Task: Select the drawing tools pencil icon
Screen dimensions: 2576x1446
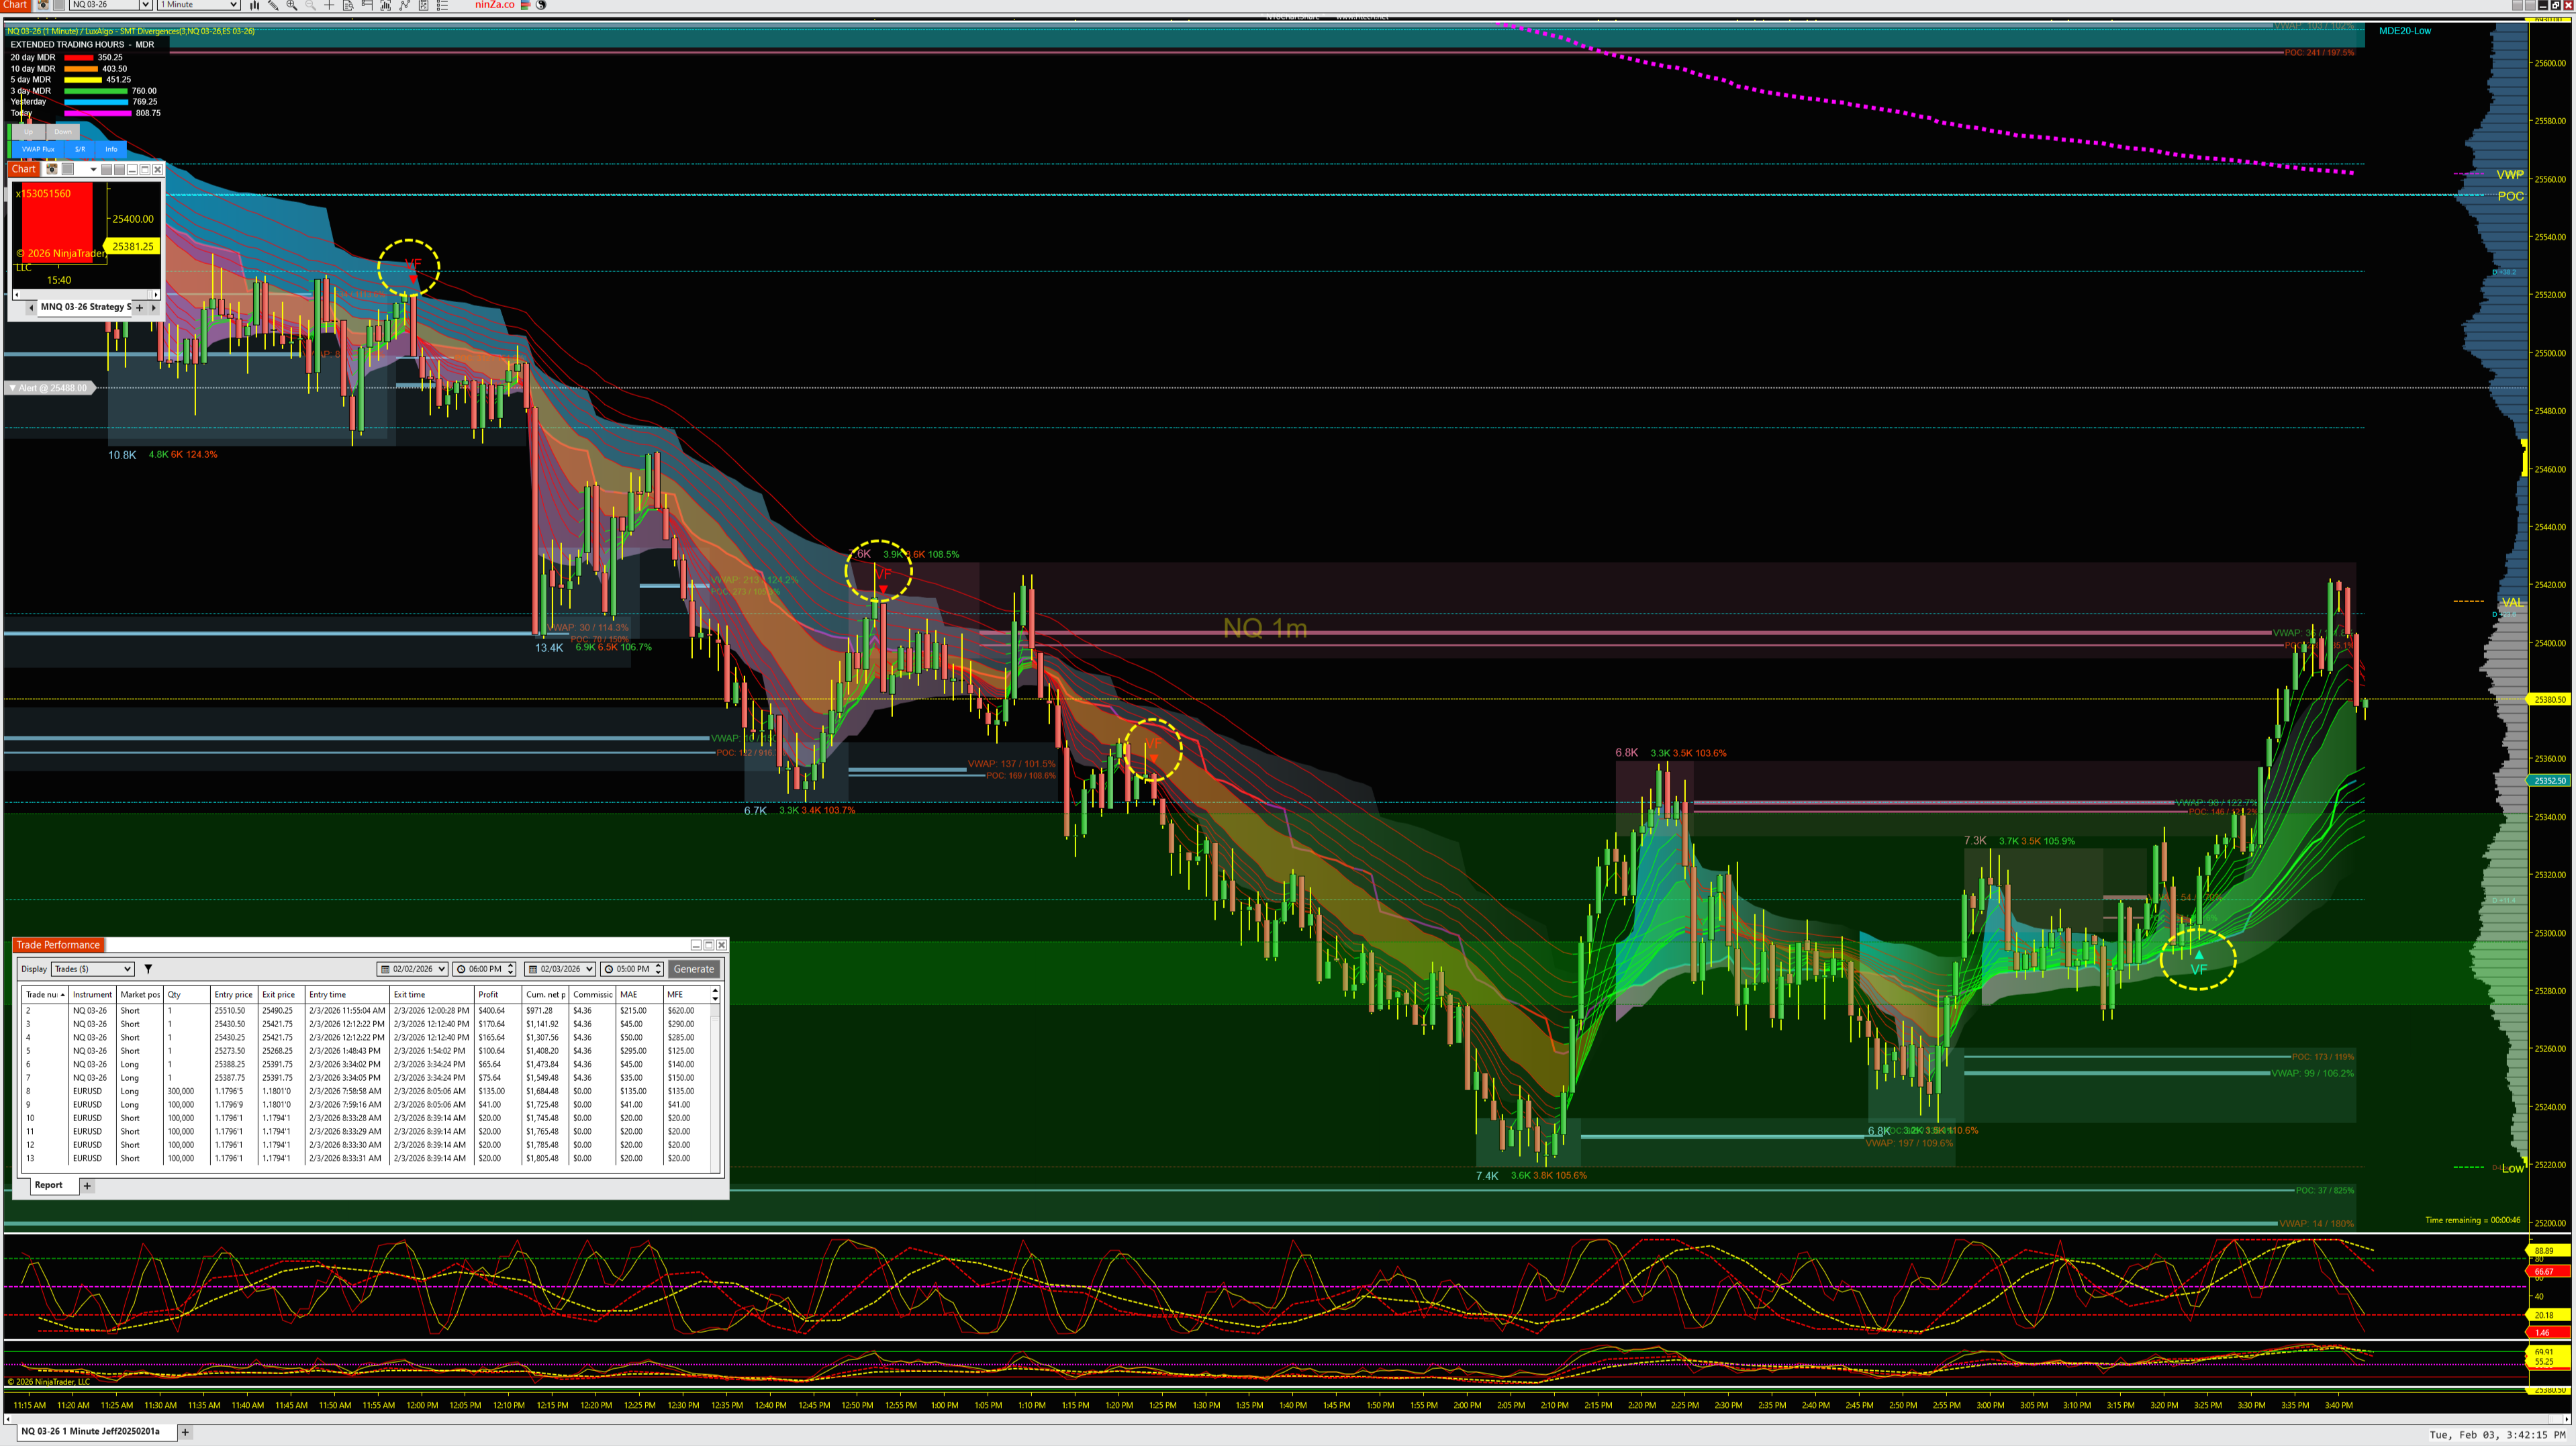Action: coord(273,5)
